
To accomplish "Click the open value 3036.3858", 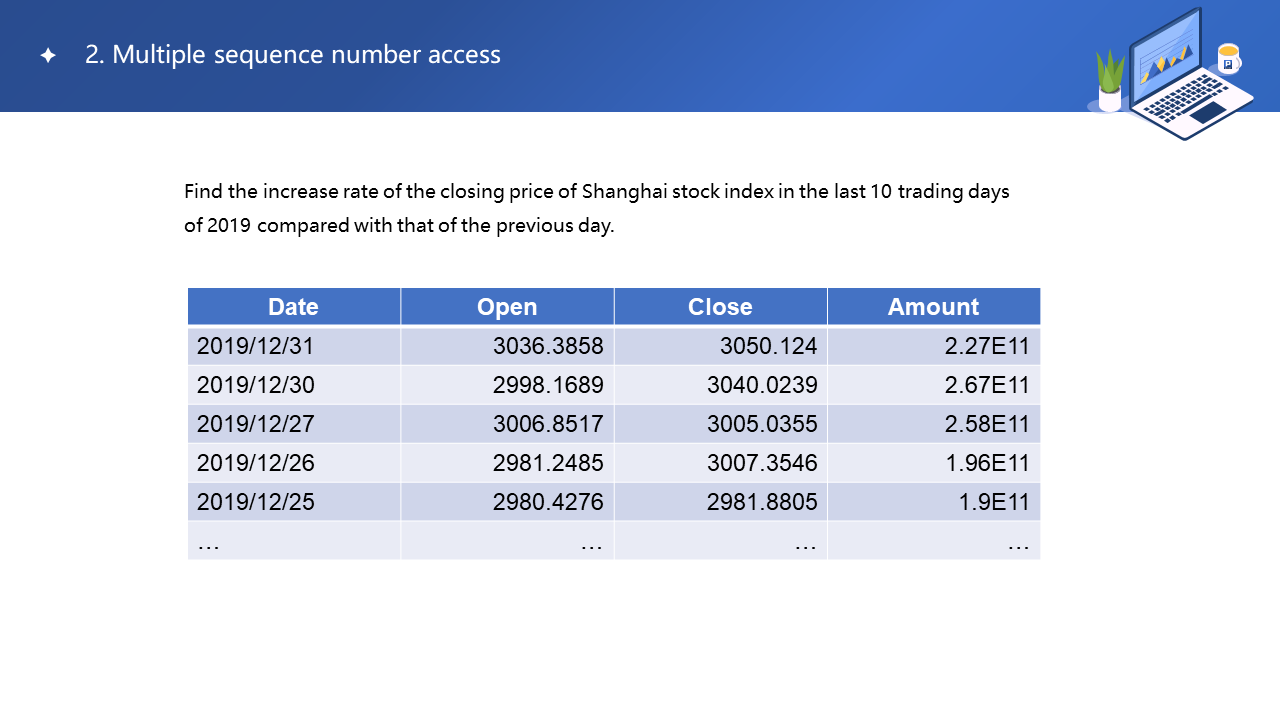I will (548, 346).
